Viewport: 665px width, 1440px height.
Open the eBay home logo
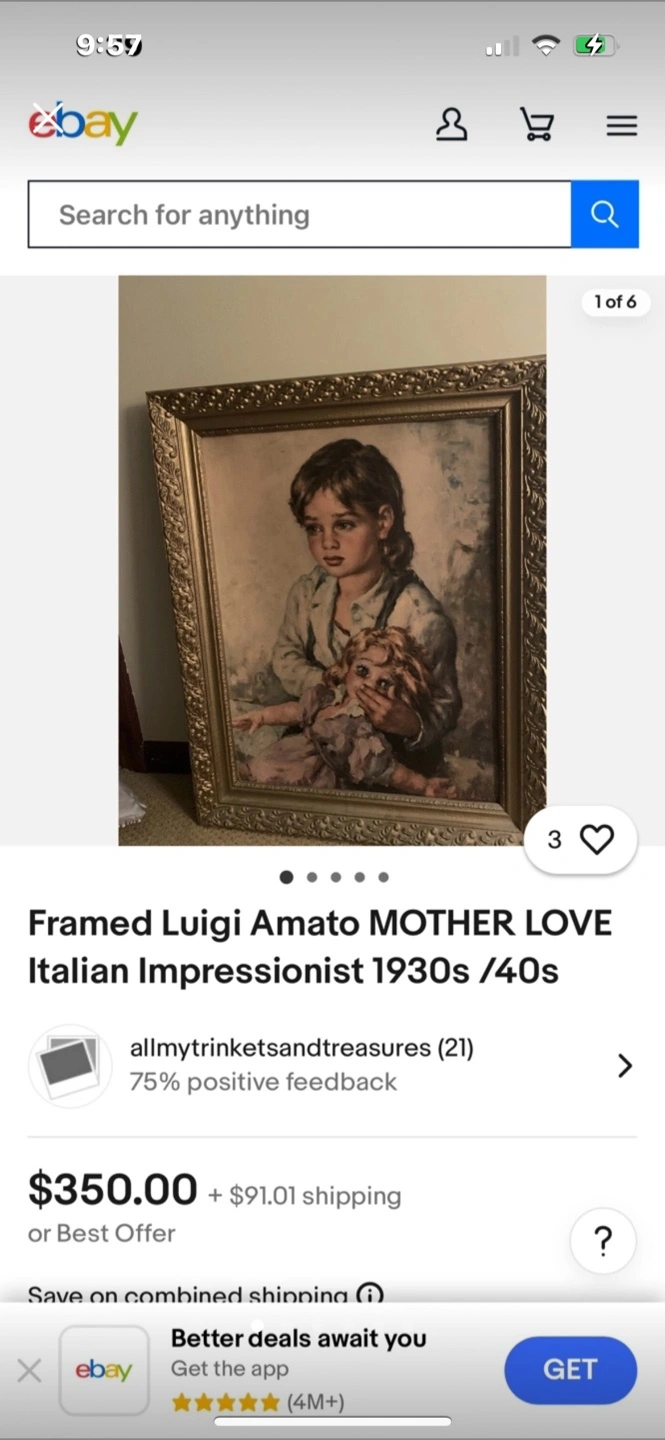[83, 124]
